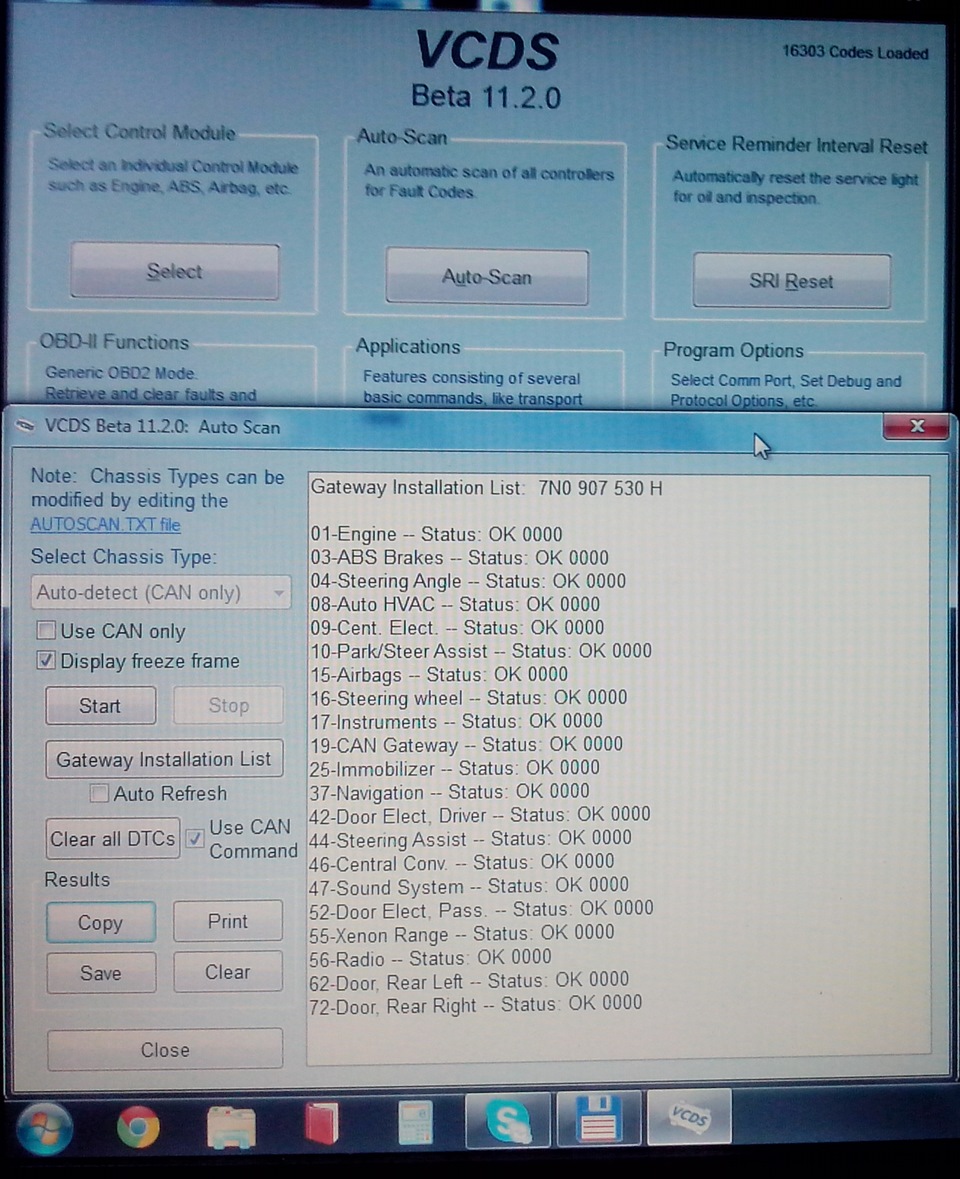Open the red book taskbar icon
Viewport: 960px width, 1179px height.
(323, 1123)
